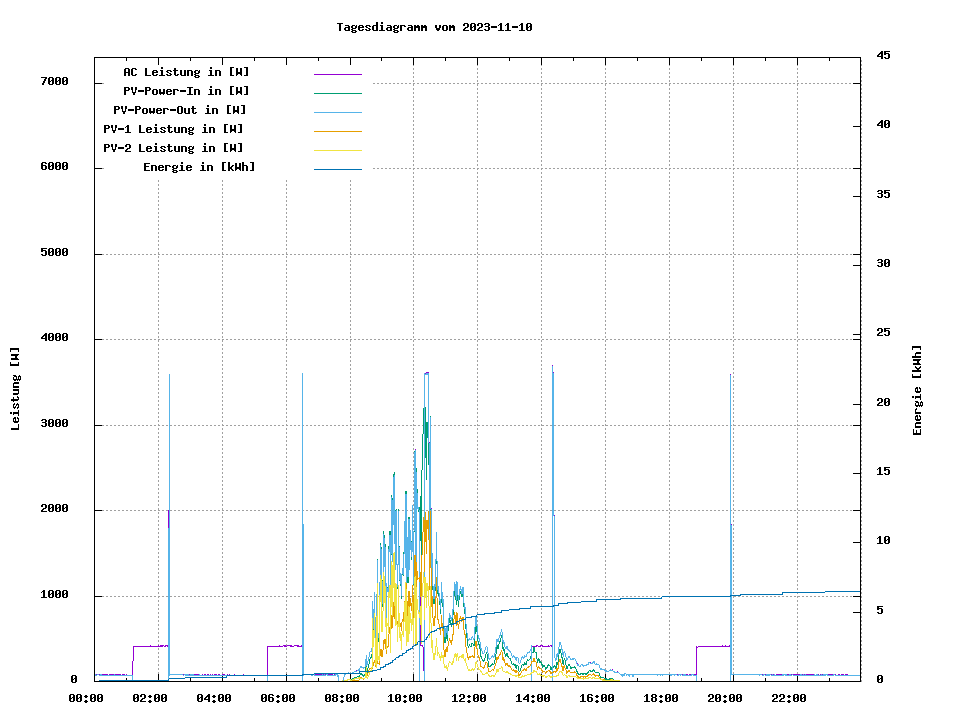Viewport: 960px width, 720px height.
Task: Click the 45 tick on the right axis
Action: point(883,55)
